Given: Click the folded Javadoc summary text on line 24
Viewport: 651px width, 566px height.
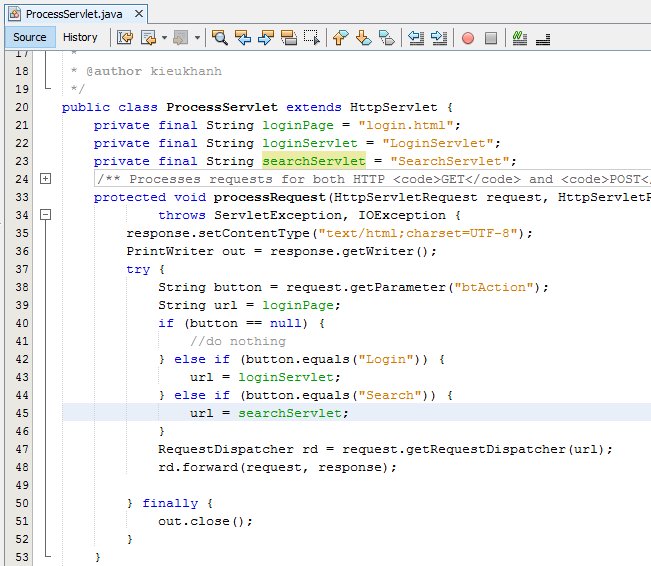Looking at the screenshot, I should [x=373, y=179].
